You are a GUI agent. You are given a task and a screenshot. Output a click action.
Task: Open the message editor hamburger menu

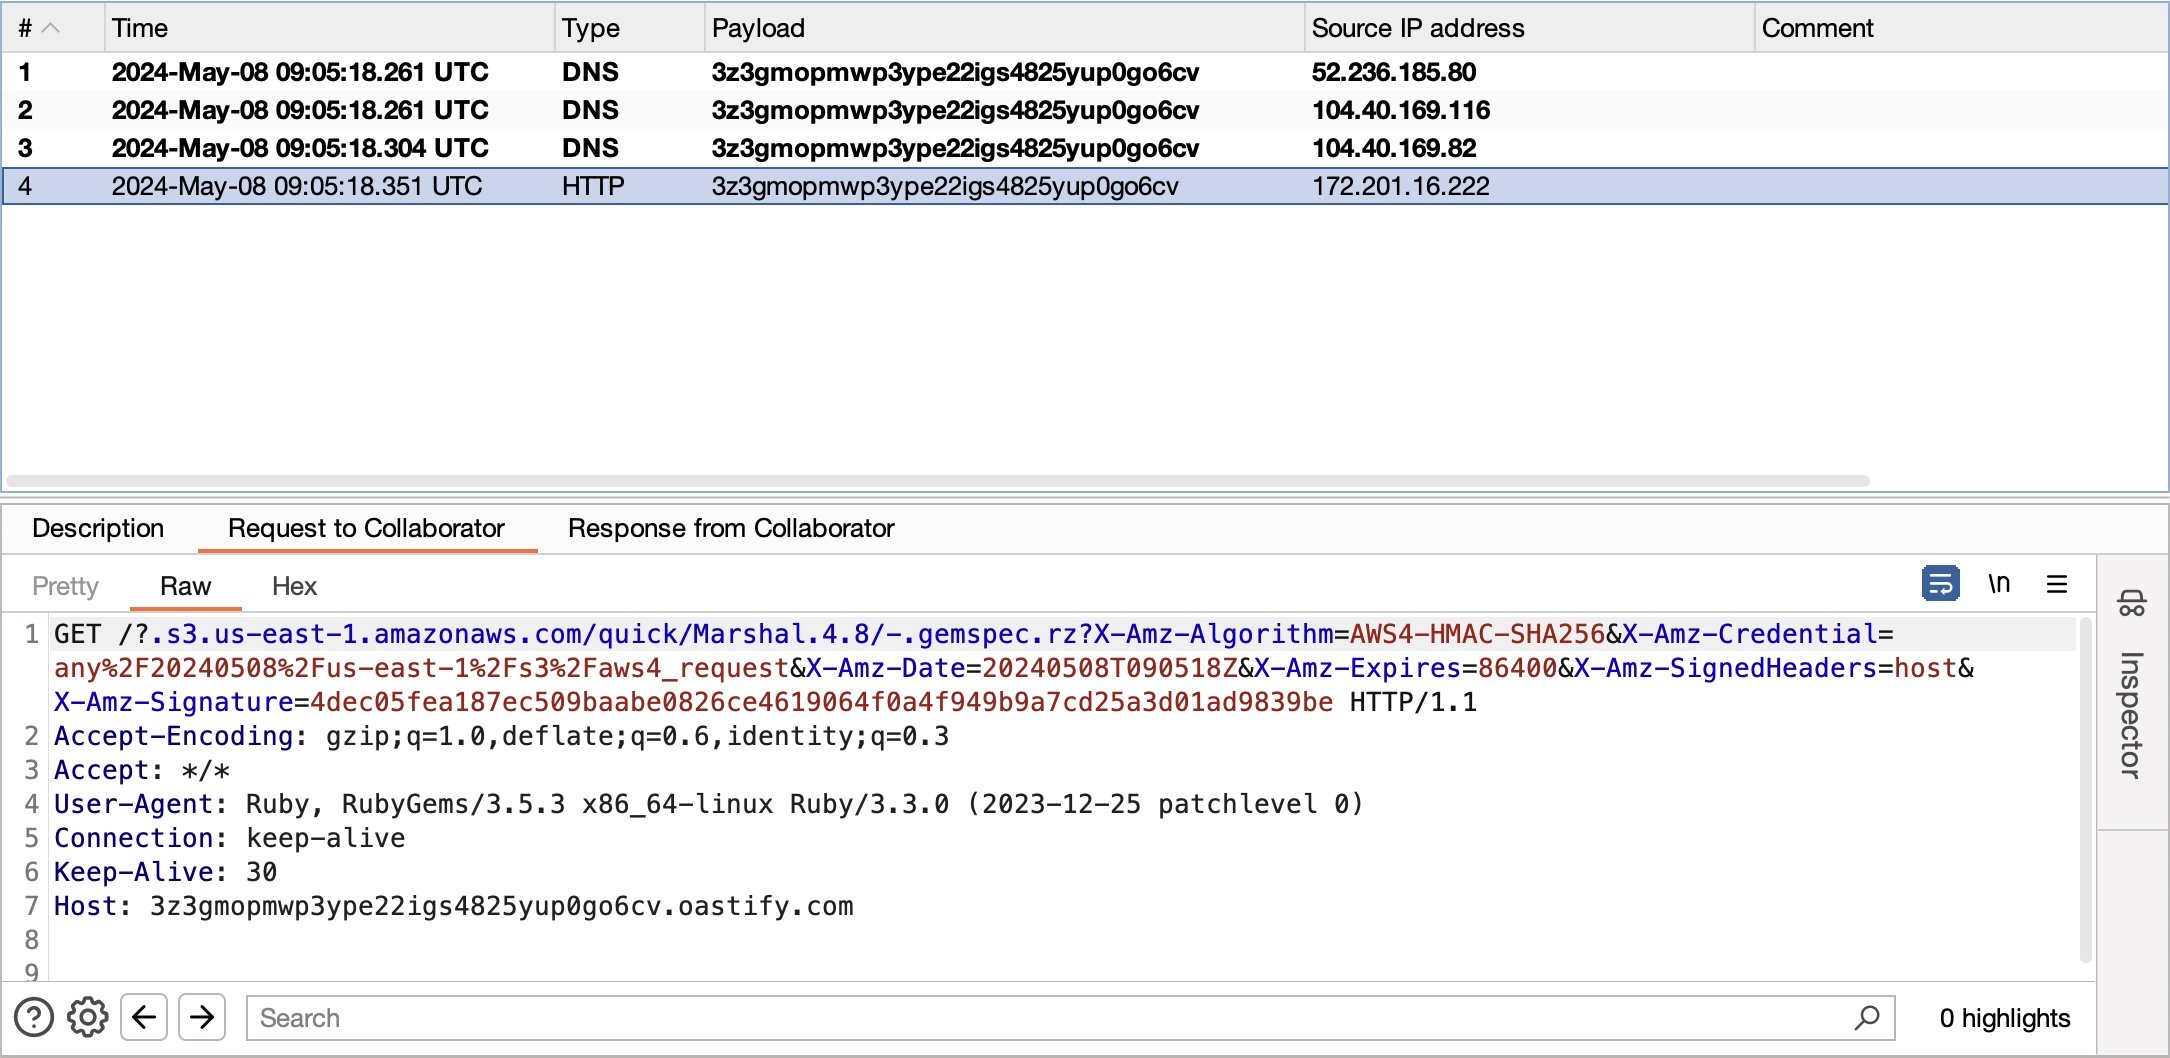2056,584
